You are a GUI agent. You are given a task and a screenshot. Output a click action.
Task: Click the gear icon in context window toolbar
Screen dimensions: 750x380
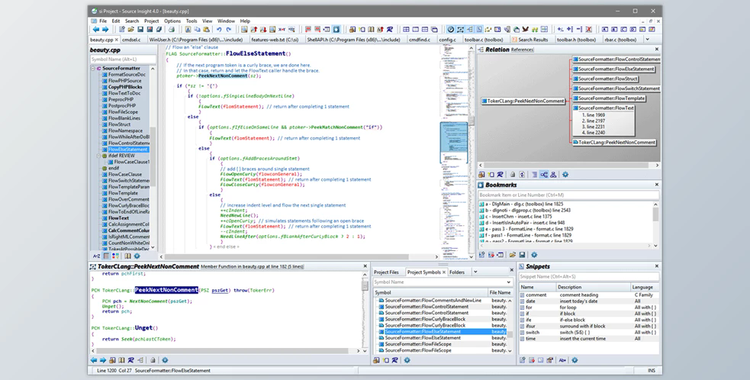(x=165, y=360)
